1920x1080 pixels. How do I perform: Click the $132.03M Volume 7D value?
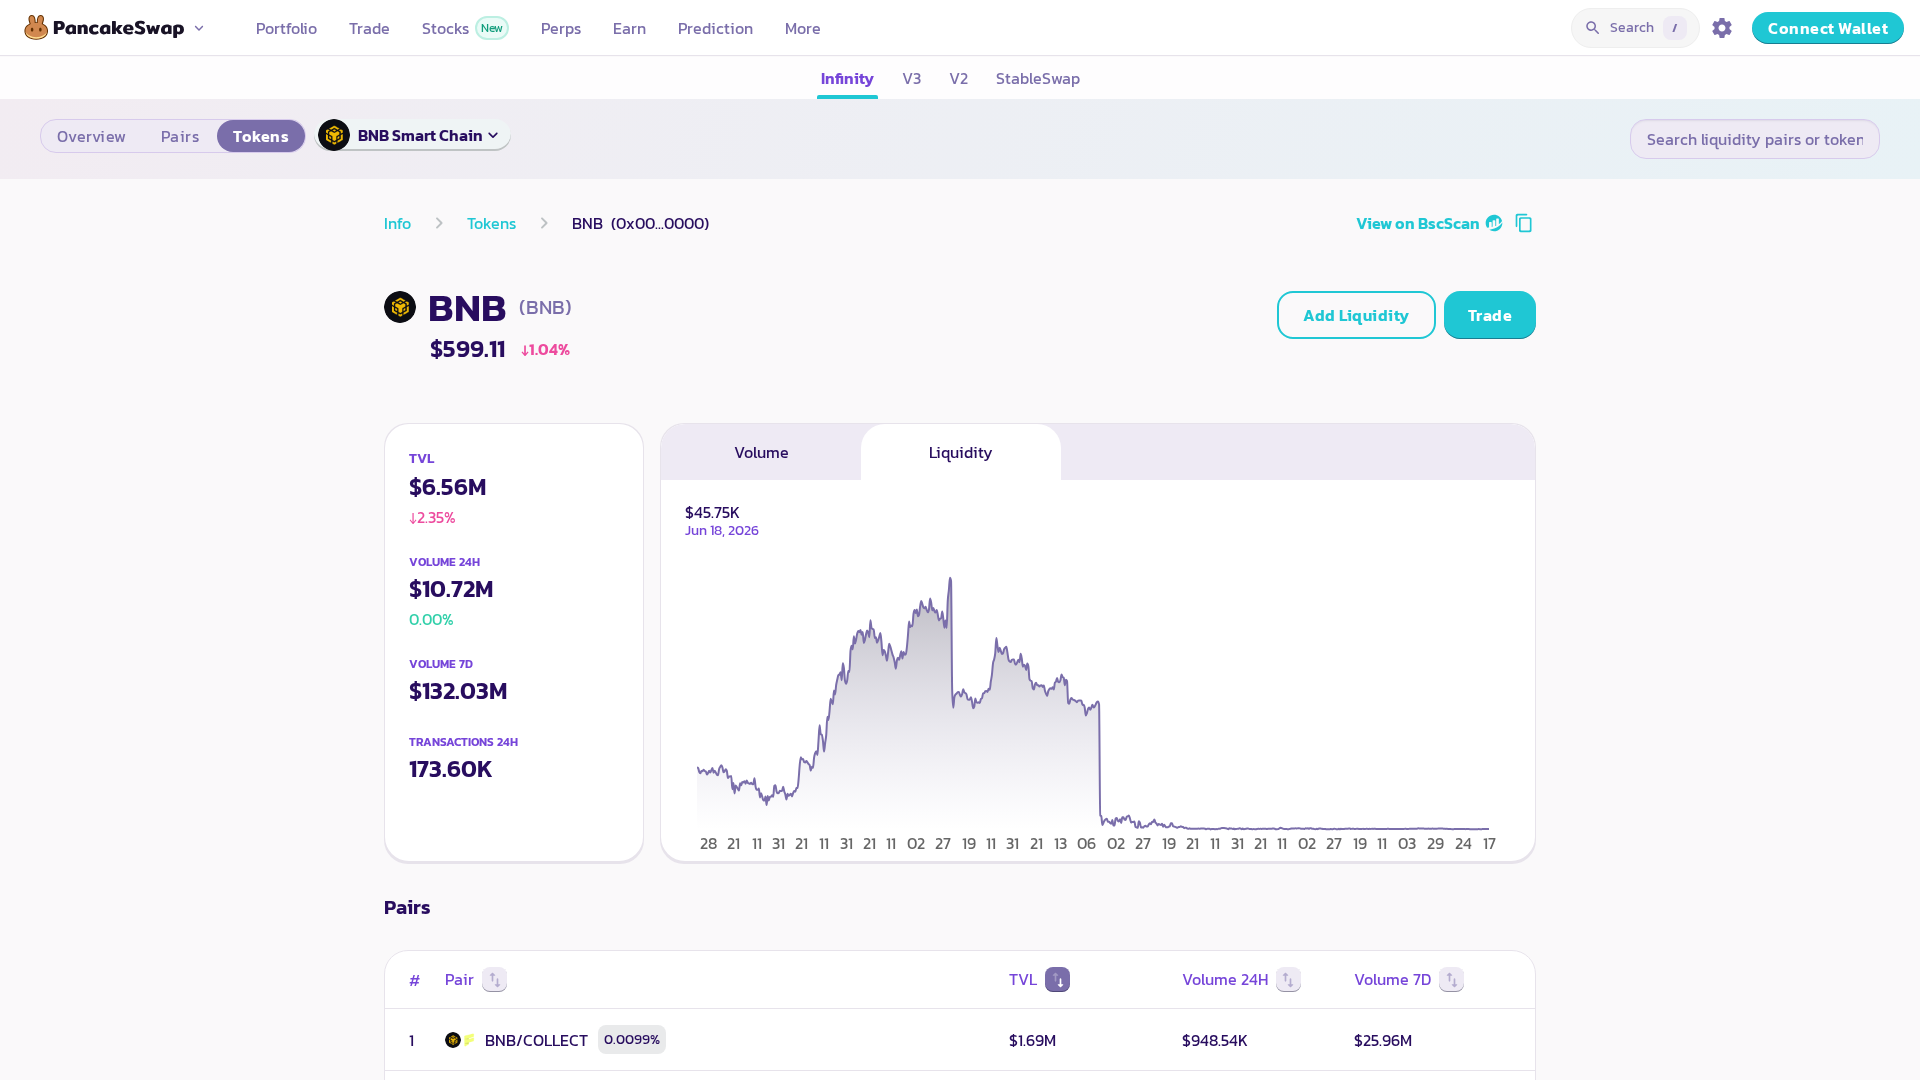(458, 691)
